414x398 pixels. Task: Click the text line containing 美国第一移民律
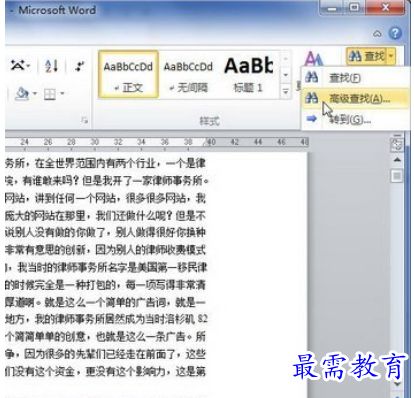(x=106, y=267)
